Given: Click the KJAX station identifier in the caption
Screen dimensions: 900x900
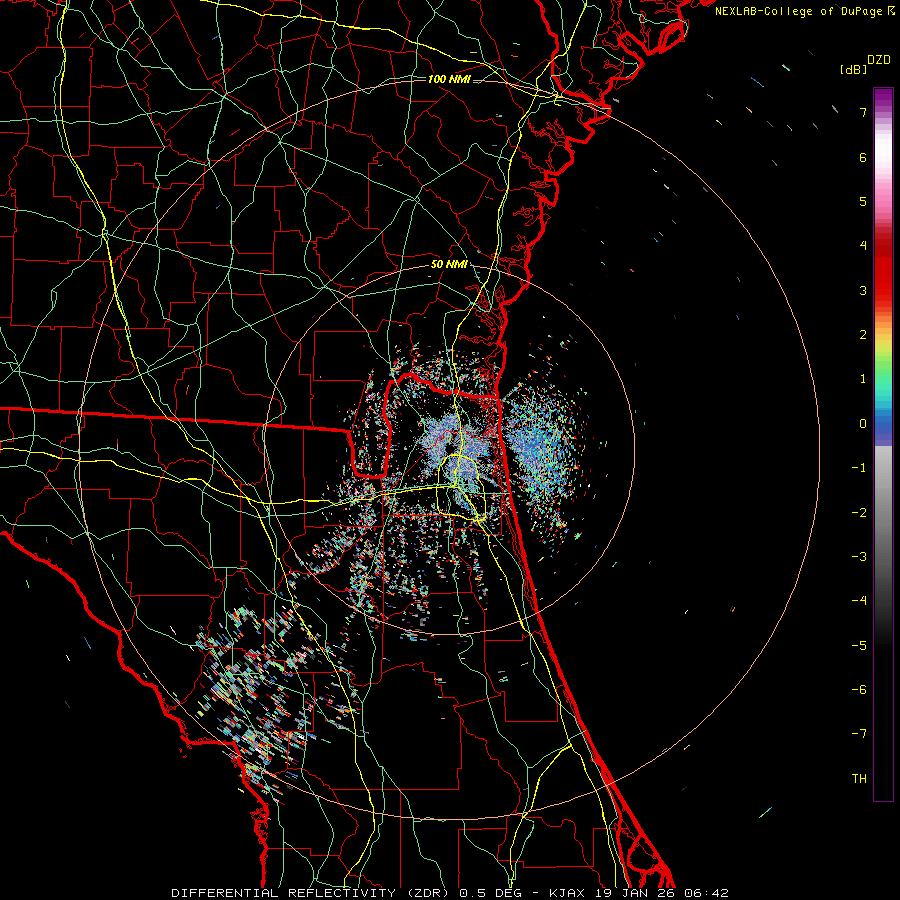Looking at the screenshot, I should [x=567, y=893].
